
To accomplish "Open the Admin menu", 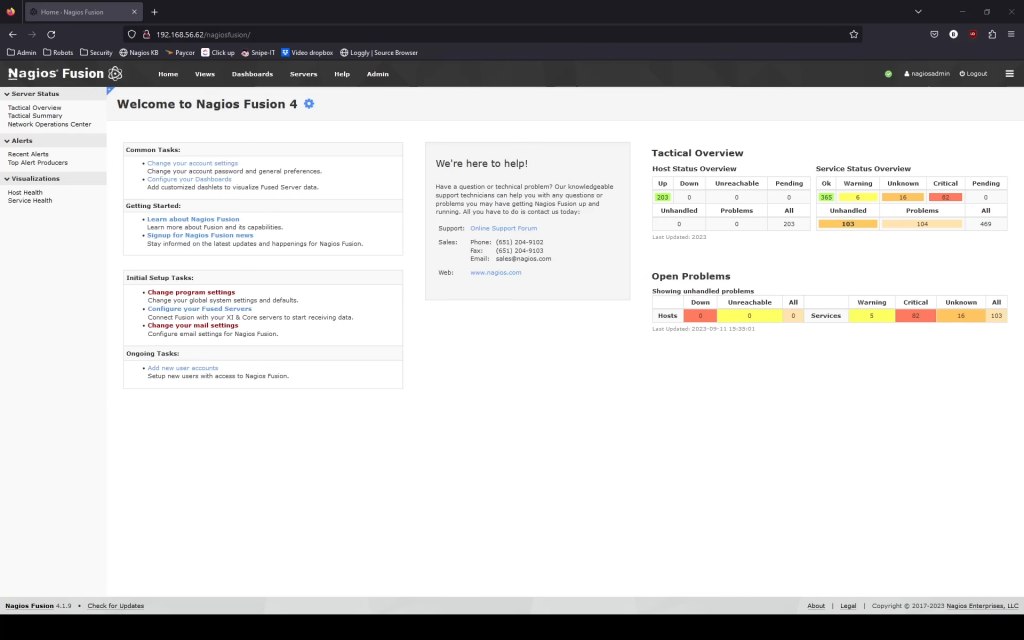I will 377,73.
